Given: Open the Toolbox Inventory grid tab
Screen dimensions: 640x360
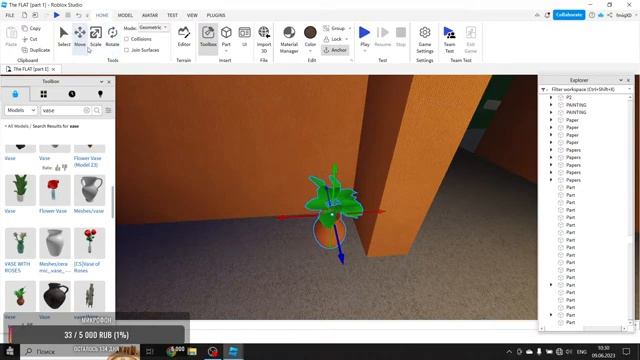Looking at the screenshot, I should tap(43, 94).
